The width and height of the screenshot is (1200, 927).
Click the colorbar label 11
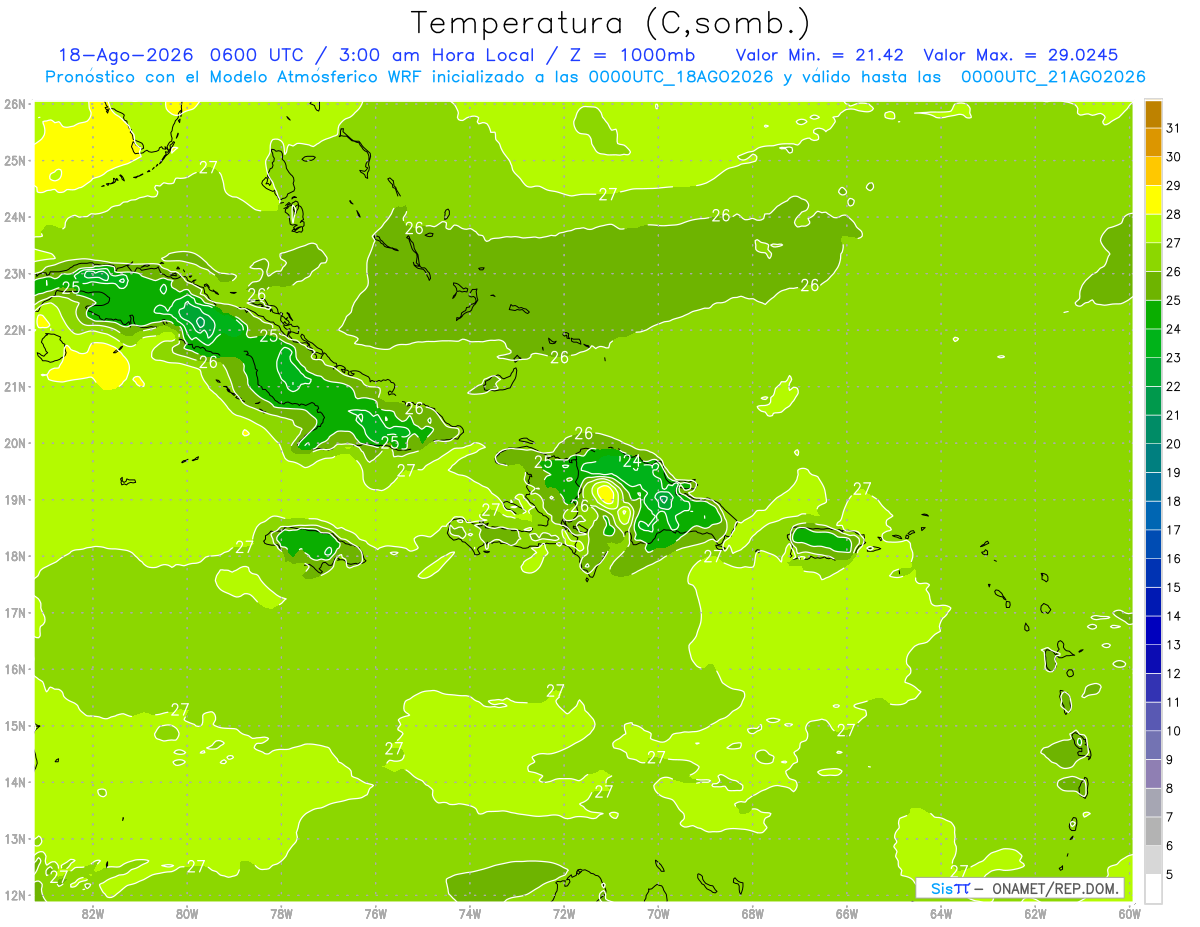click(1173, 702)
